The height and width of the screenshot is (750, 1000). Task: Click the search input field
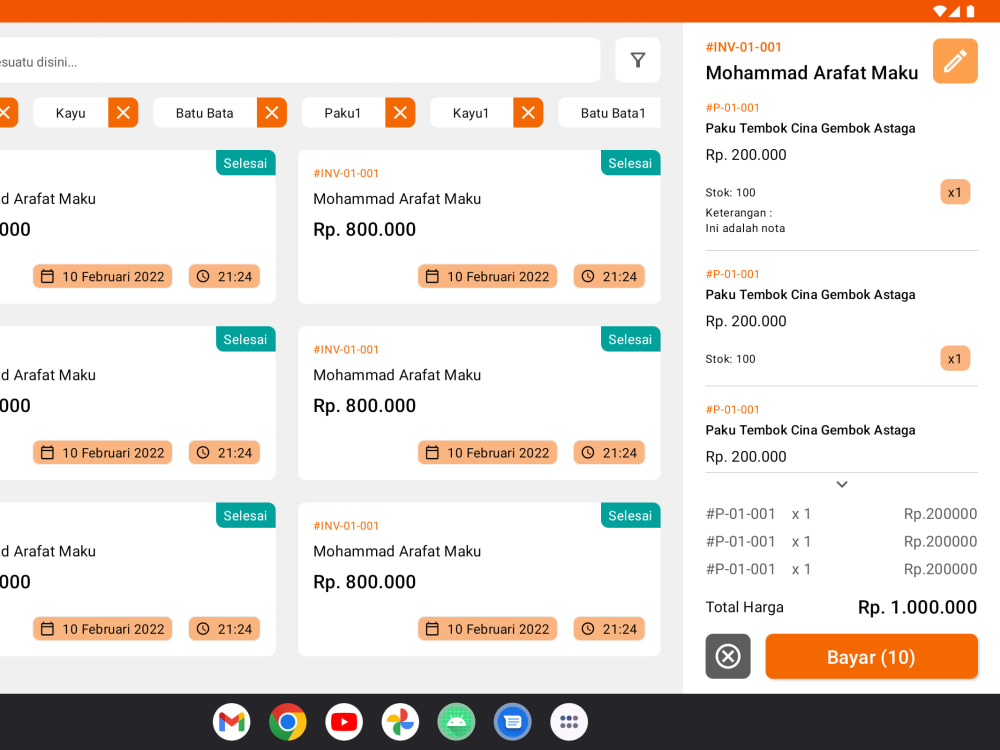pyautogui.click(x=300, y=61)
